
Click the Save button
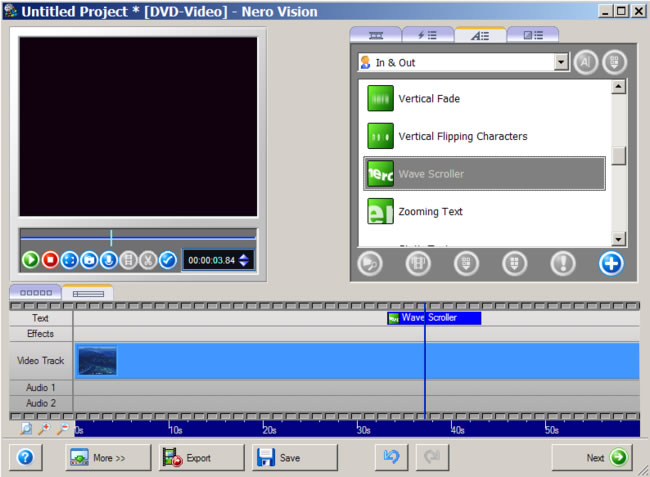pyautogui.click(x=295, y=458)
